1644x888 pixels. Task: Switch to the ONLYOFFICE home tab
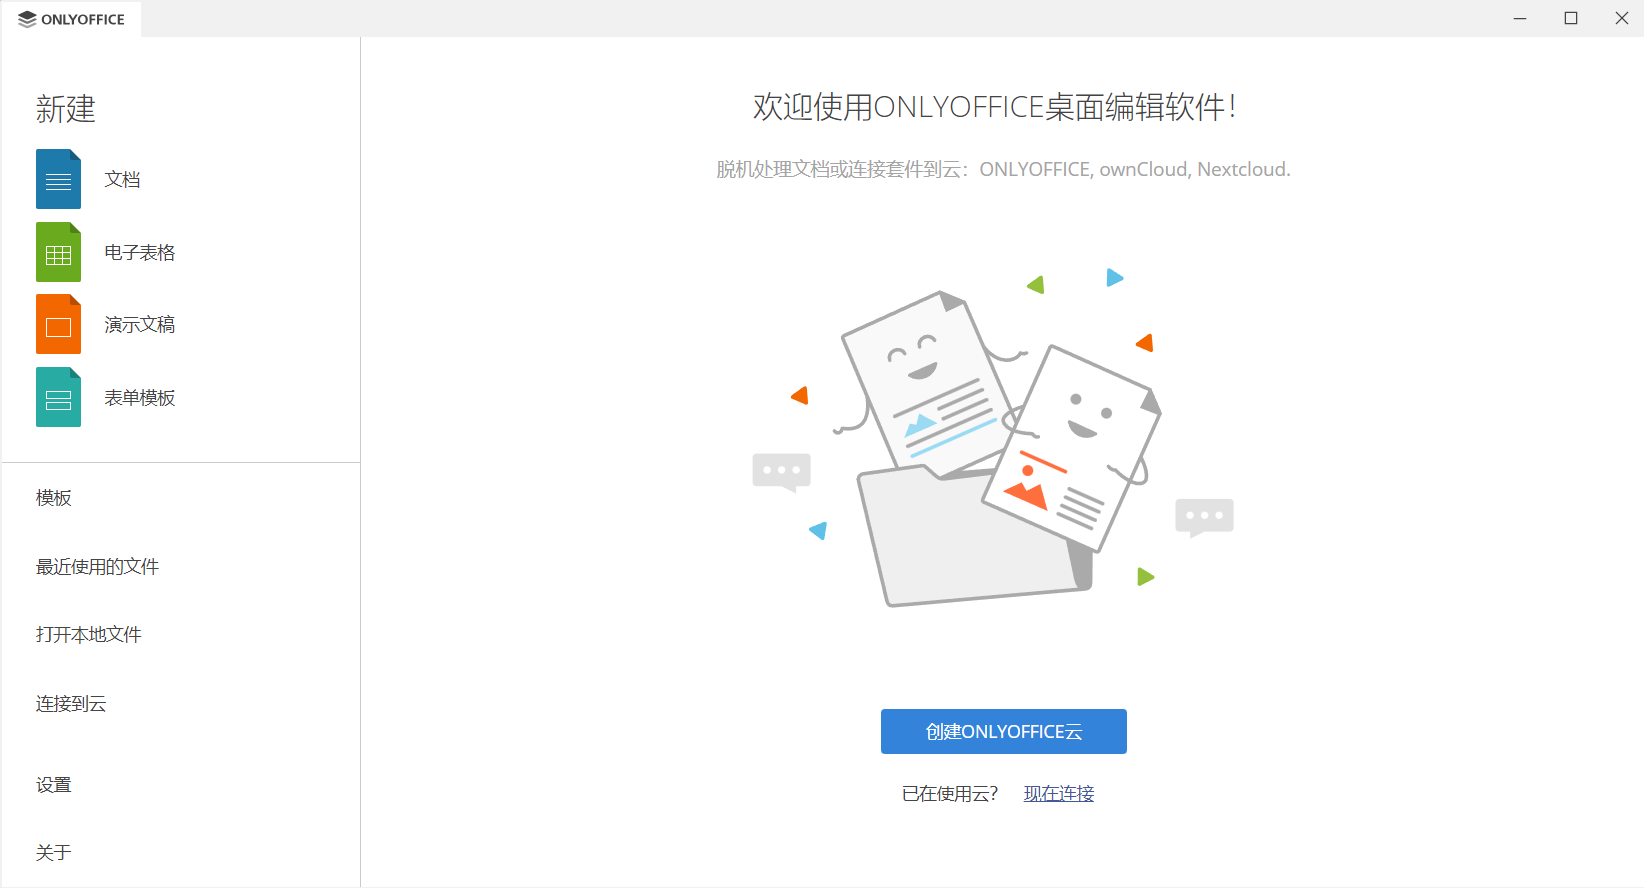71,19
